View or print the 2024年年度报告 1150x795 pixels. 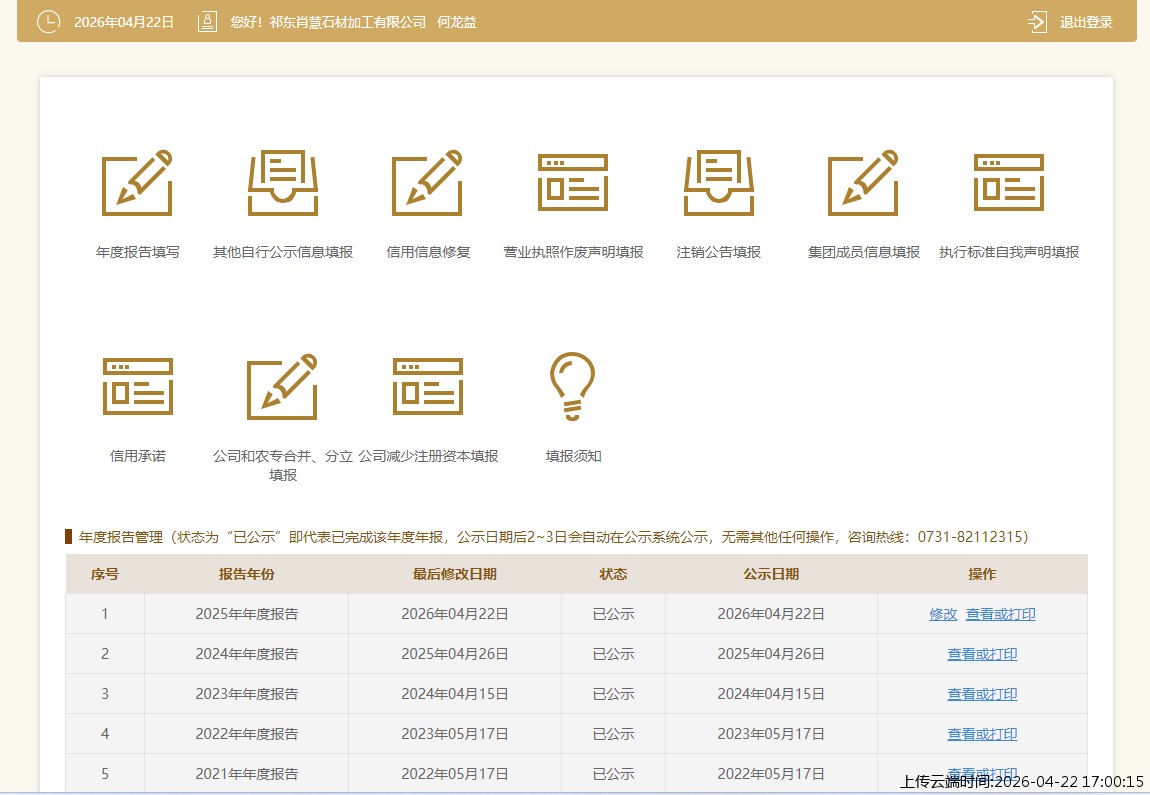coord(982,654)
